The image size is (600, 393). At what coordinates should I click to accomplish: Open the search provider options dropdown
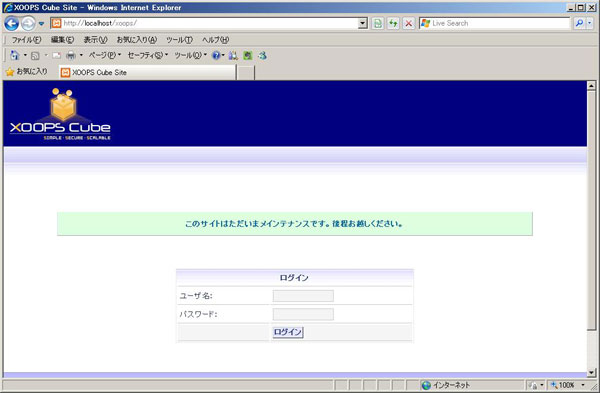(x=589, y=23)
